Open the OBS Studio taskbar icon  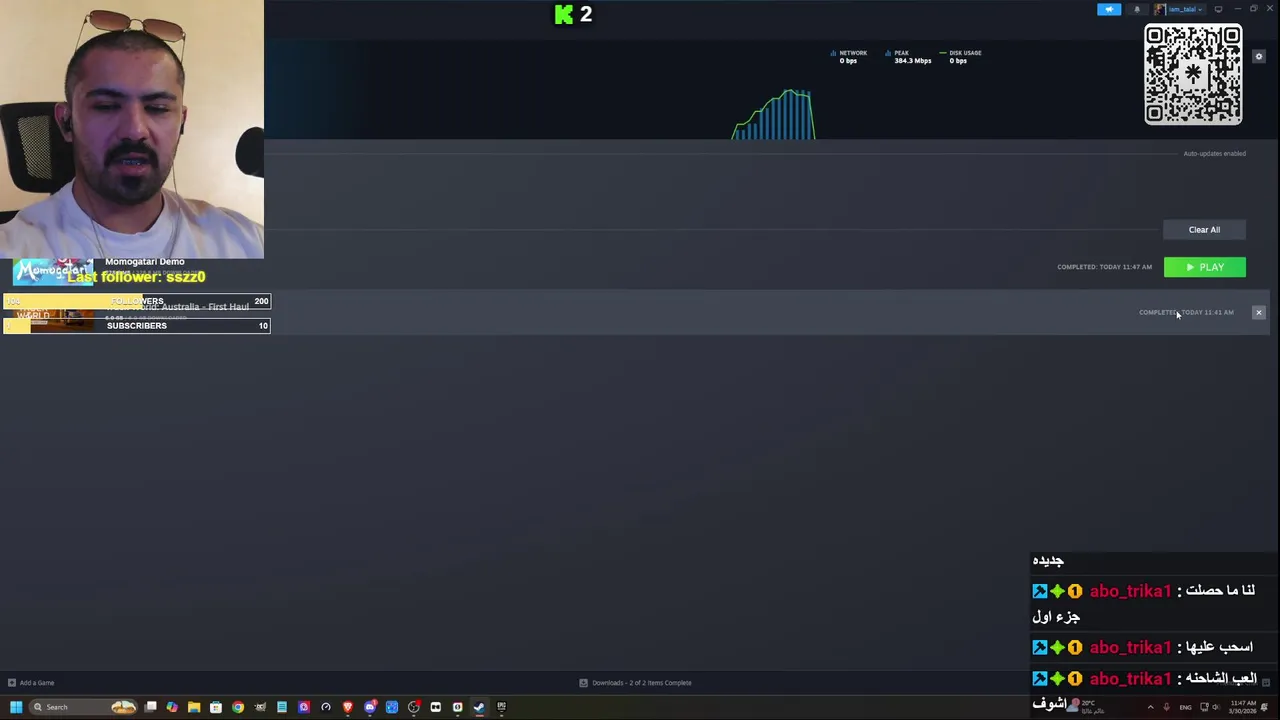coord(414,707)
